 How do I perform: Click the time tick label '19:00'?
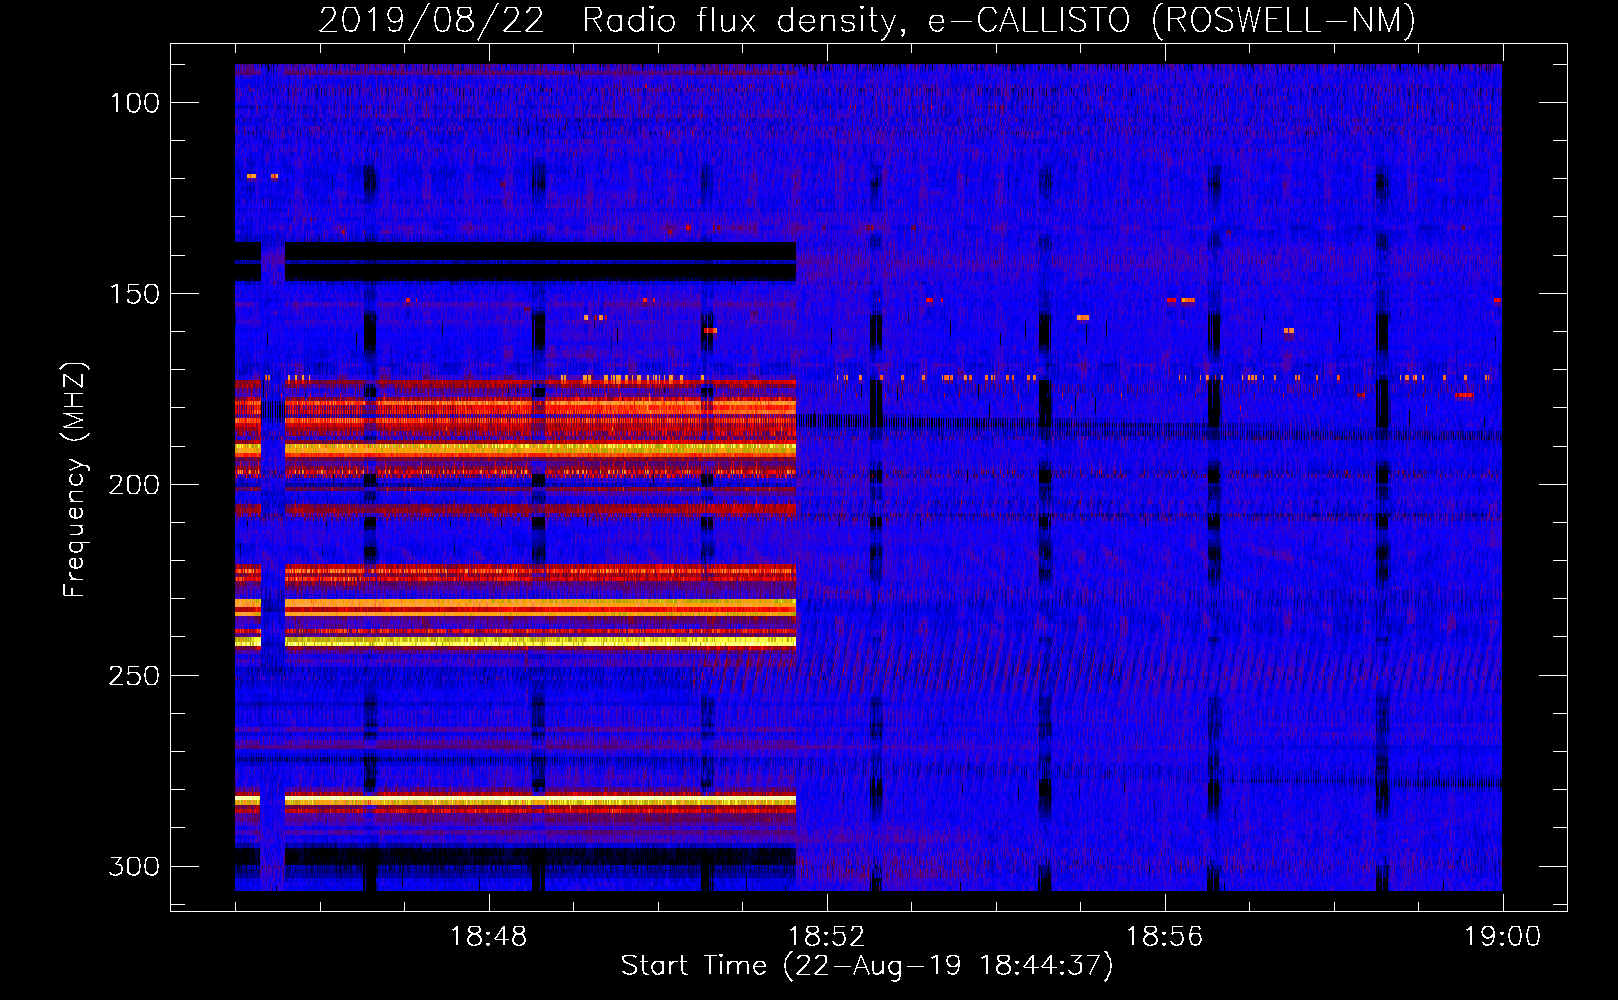pos(1502,936)
